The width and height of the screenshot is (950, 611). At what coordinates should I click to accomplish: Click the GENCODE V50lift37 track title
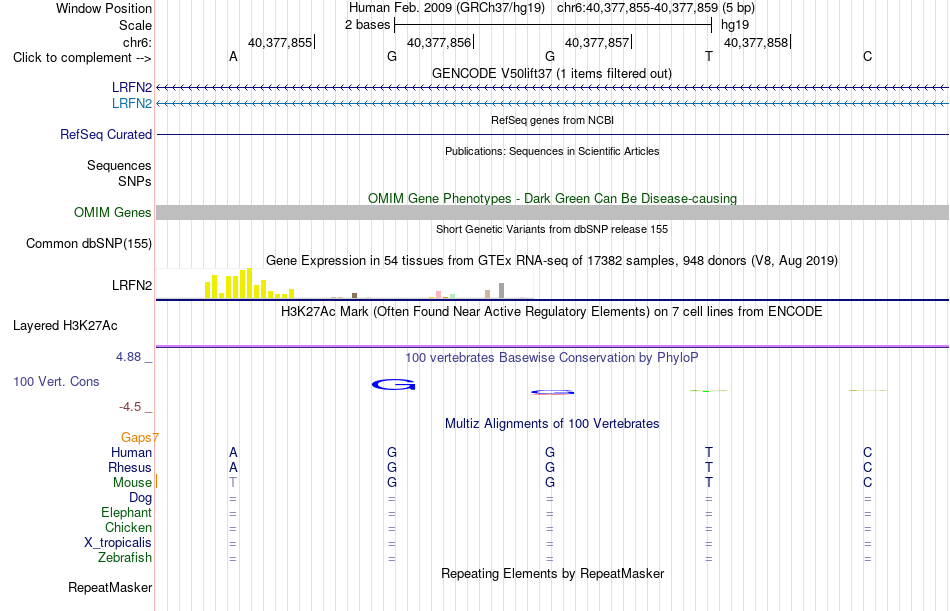(552, 74)
